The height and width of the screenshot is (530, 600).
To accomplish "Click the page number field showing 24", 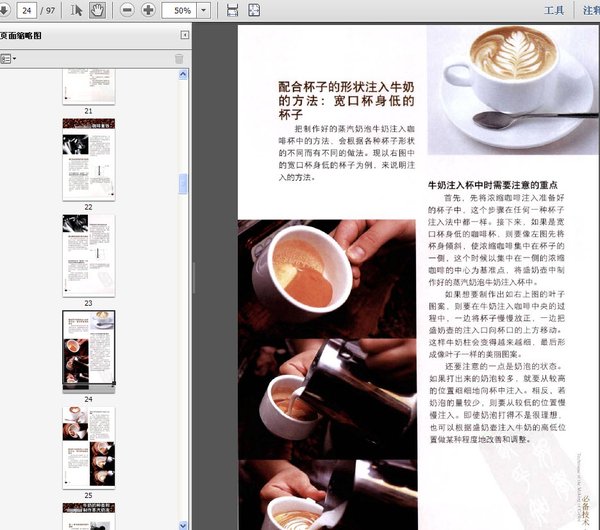I will tap(26, 10).
